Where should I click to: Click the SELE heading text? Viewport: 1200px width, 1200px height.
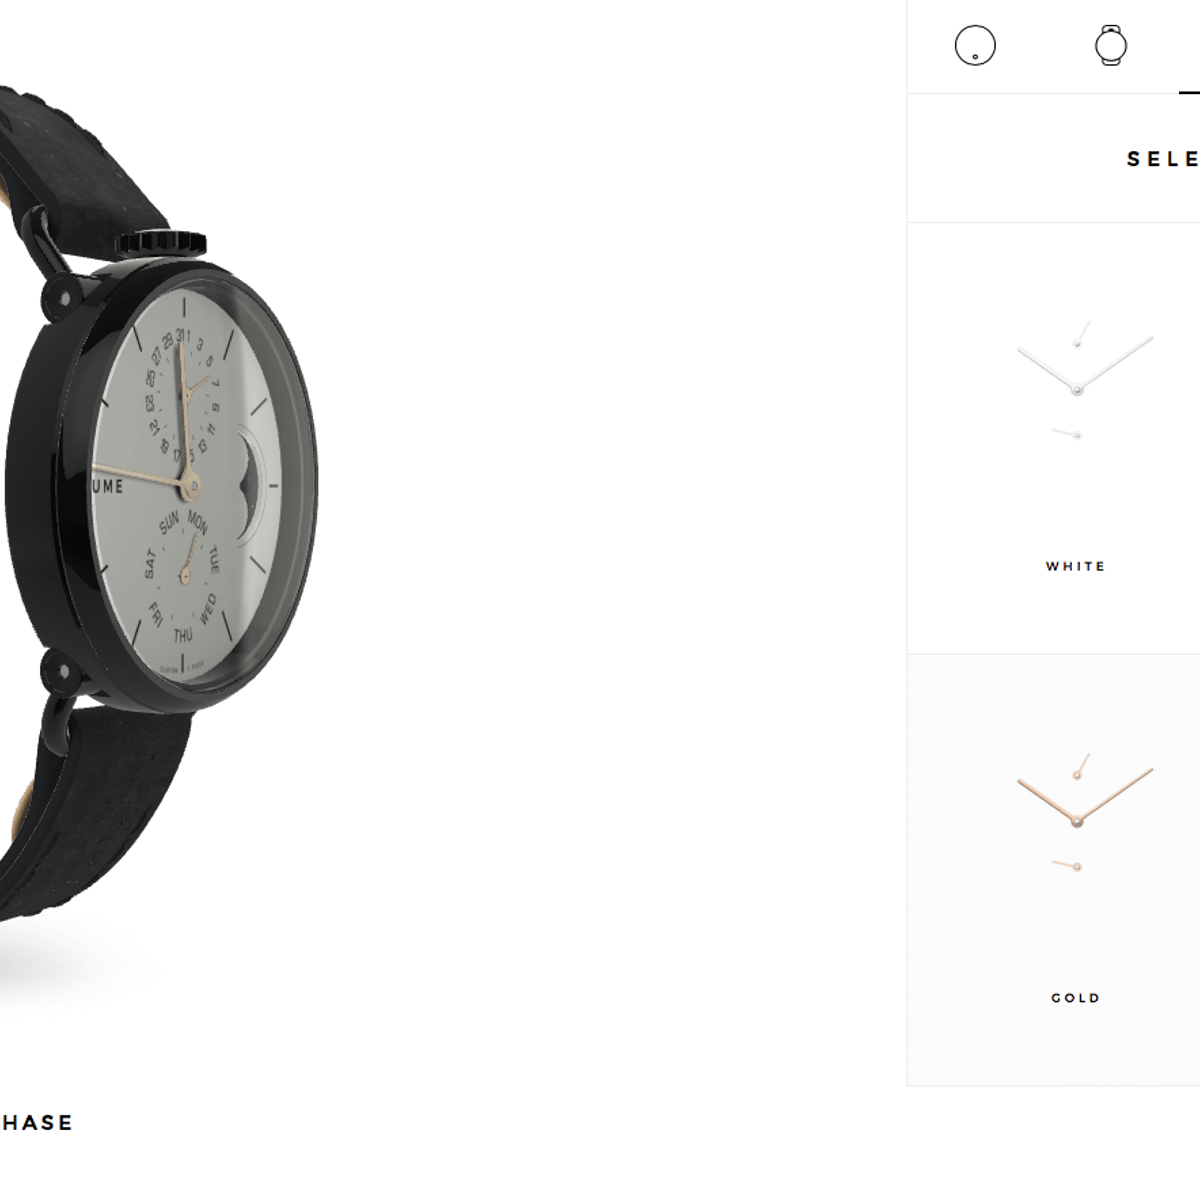[x=1163, y=159]
